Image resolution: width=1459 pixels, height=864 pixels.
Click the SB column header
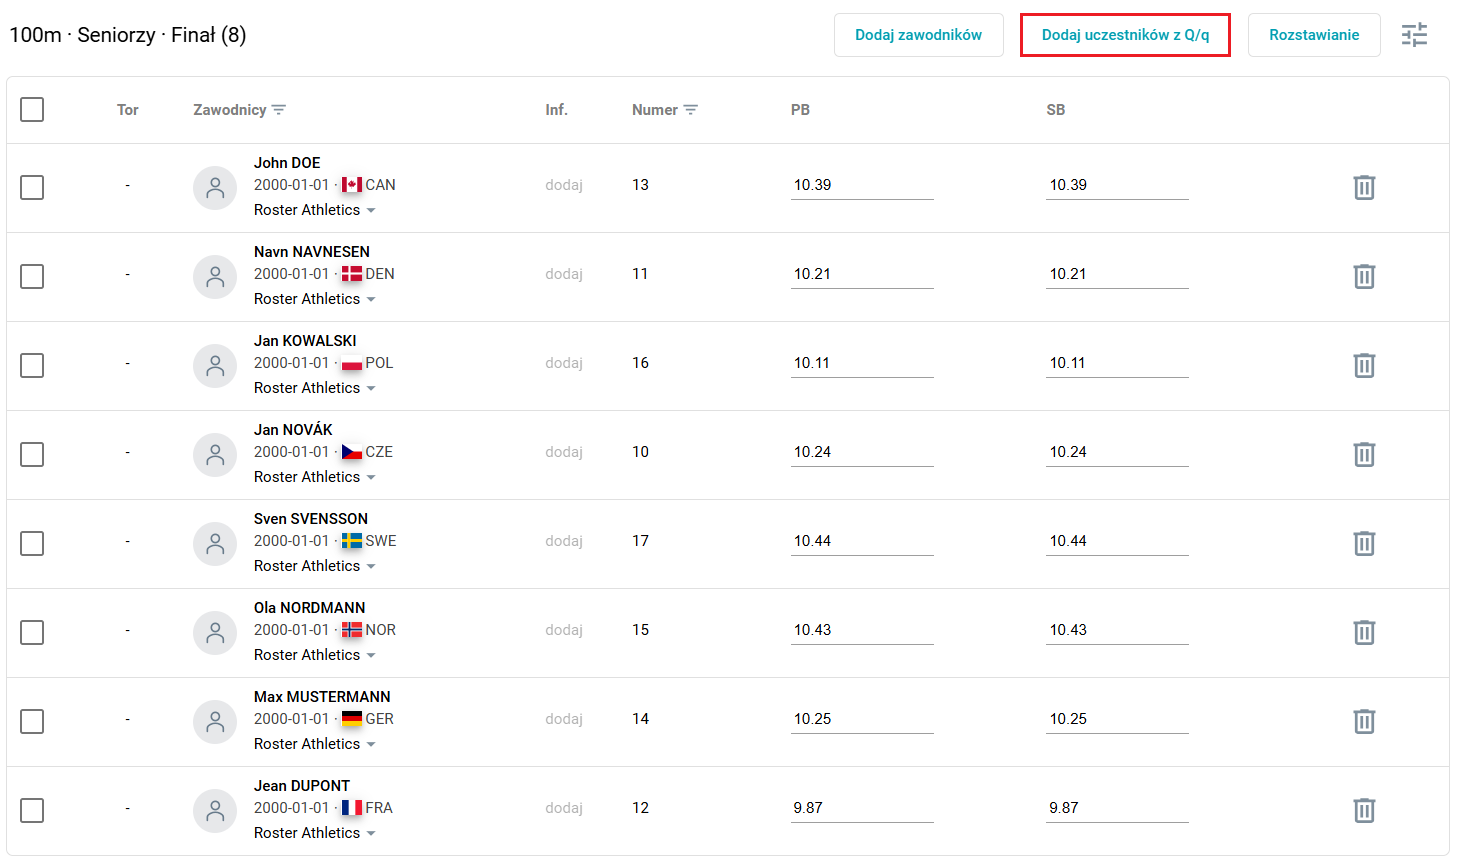1056,110
